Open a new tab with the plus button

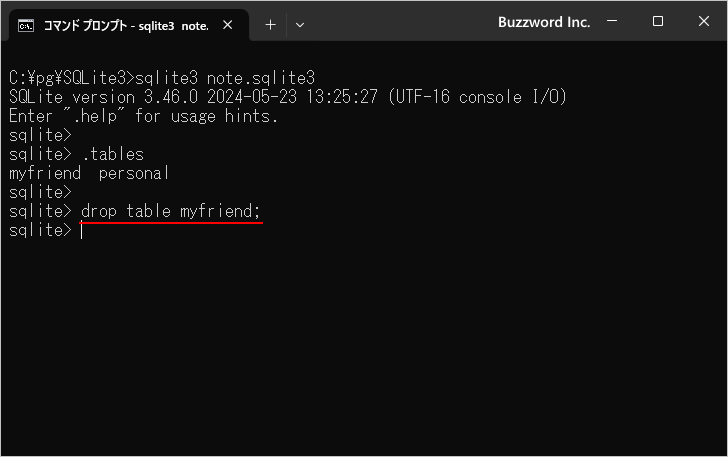coord(270,24)
